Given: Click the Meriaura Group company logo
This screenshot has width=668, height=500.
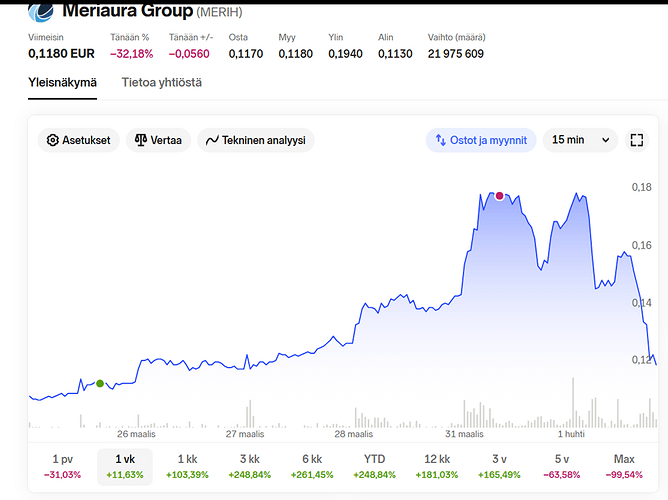Looking at the screenshot, I should [41, 12].
